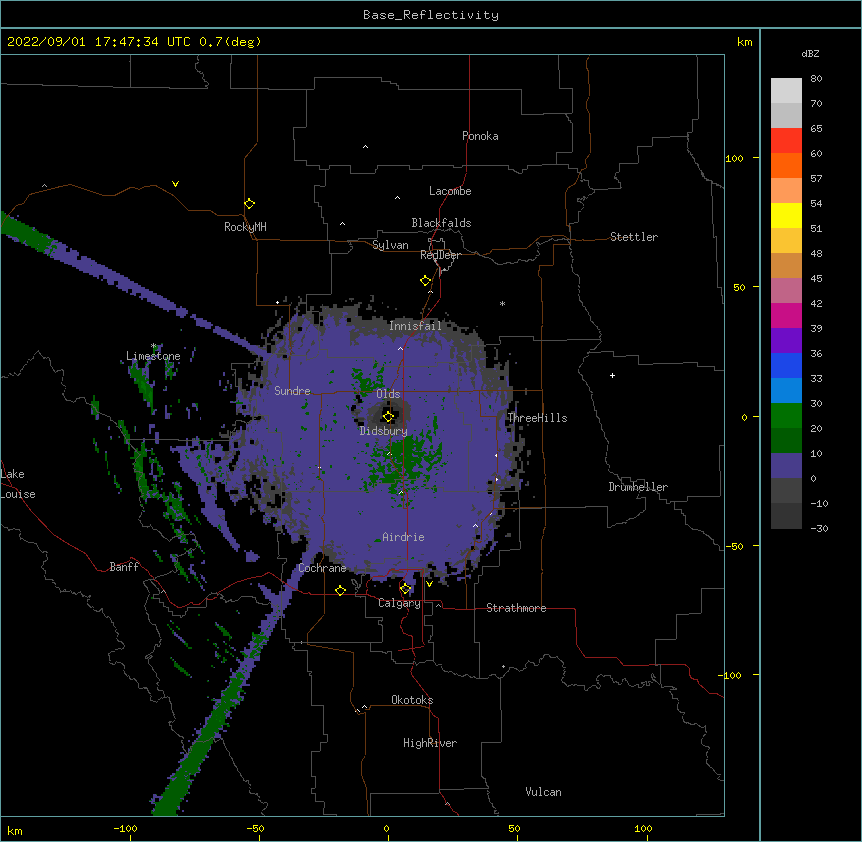Click the -100 tick on bottom axis
862x842 pixels.
coord(126,828)
